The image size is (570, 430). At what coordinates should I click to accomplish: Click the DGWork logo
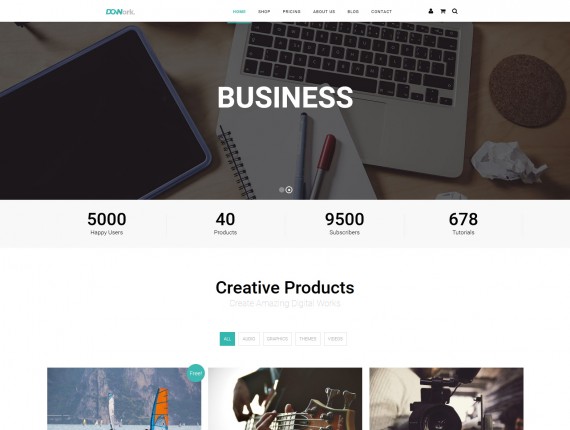point(120,12)
